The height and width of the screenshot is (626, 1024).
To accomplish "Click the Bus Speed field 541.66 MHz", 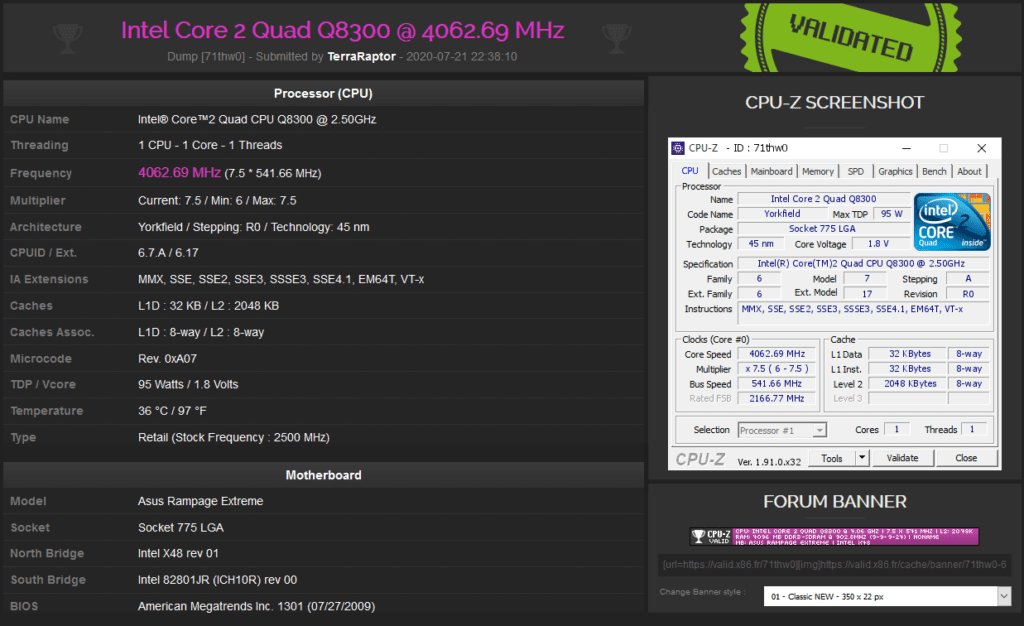I will point(776,384).
